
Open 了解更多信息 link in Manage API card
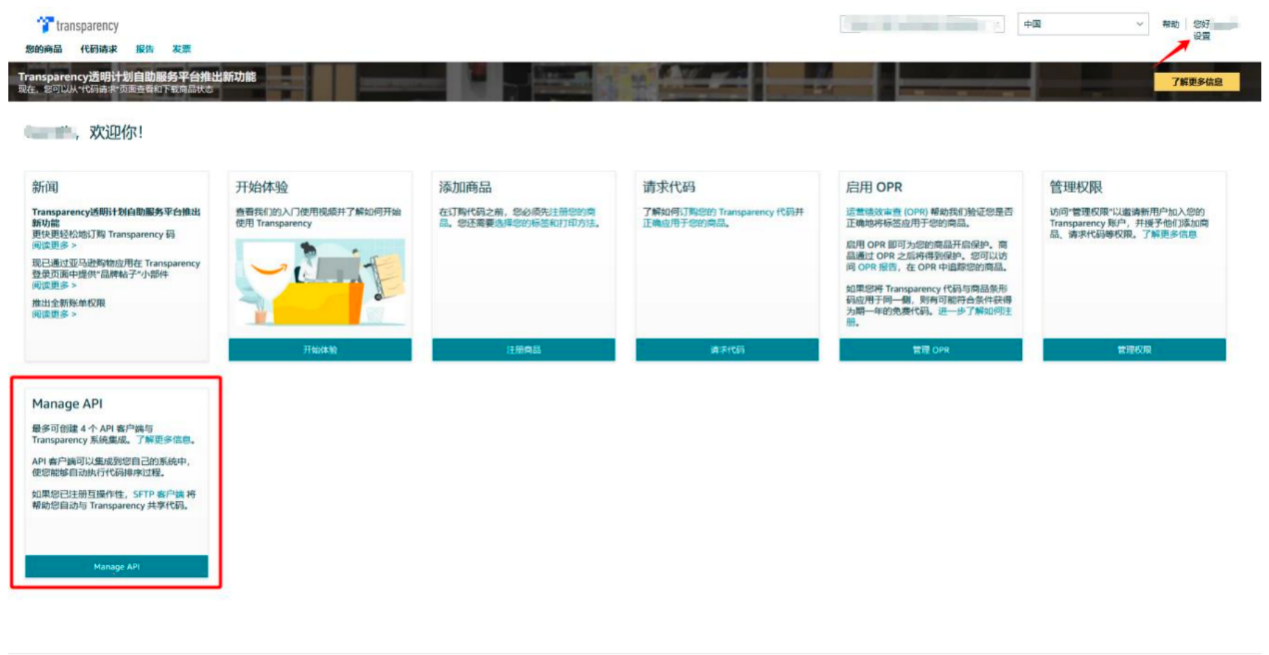[x=165, y=439]
